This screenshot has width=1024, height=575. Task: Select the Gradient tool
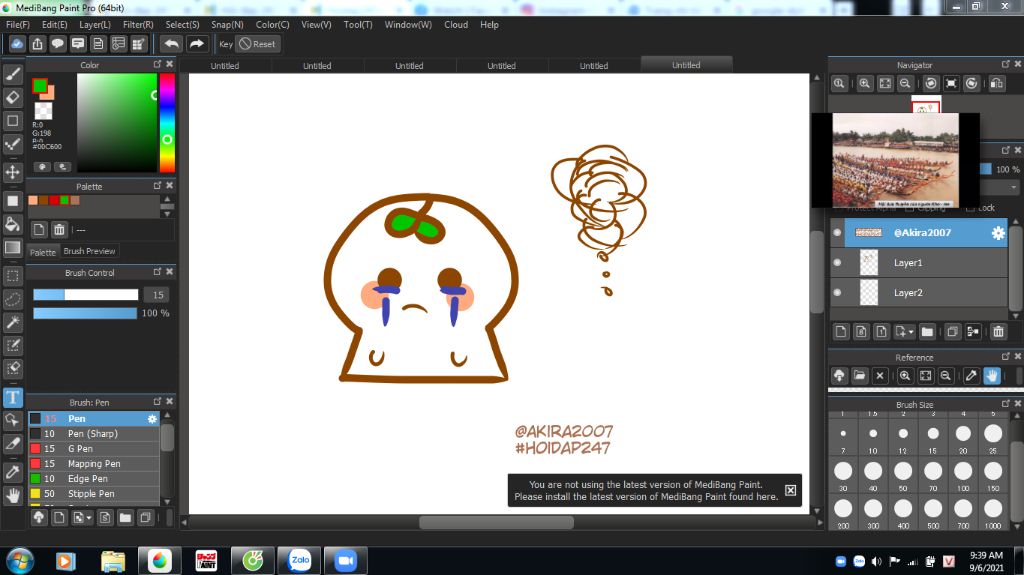[x=12, y=248]
